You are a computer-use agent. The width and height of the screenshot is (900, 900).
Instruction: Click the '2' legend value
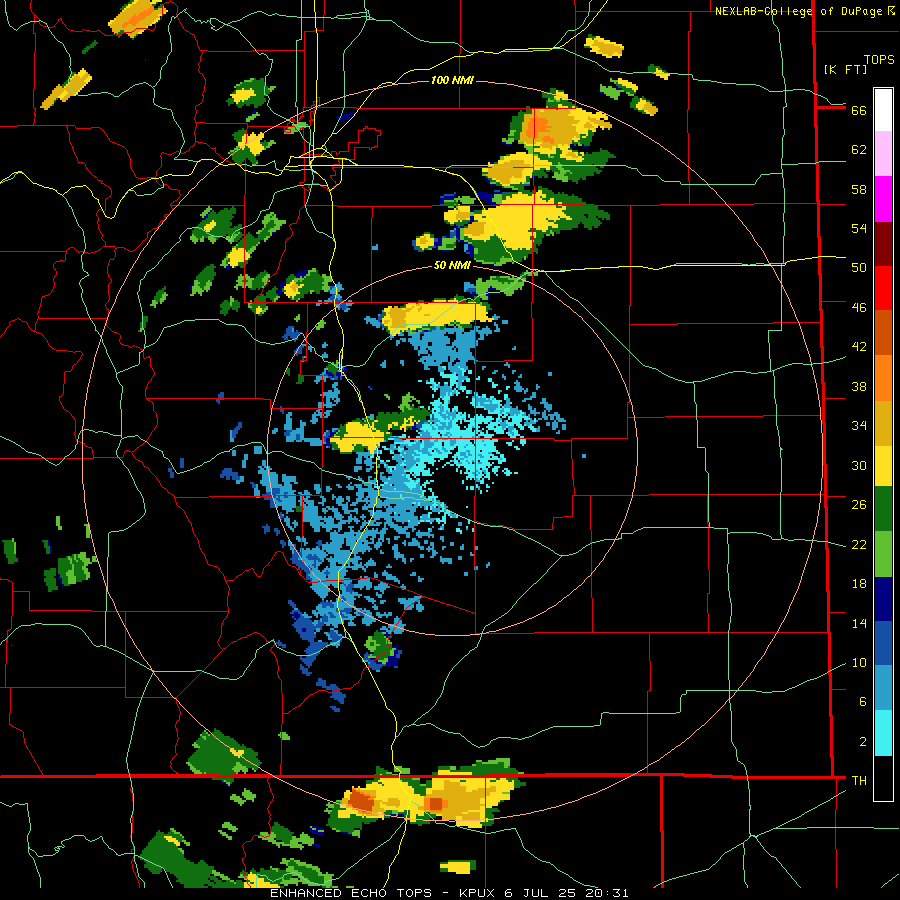coord(863,742)
